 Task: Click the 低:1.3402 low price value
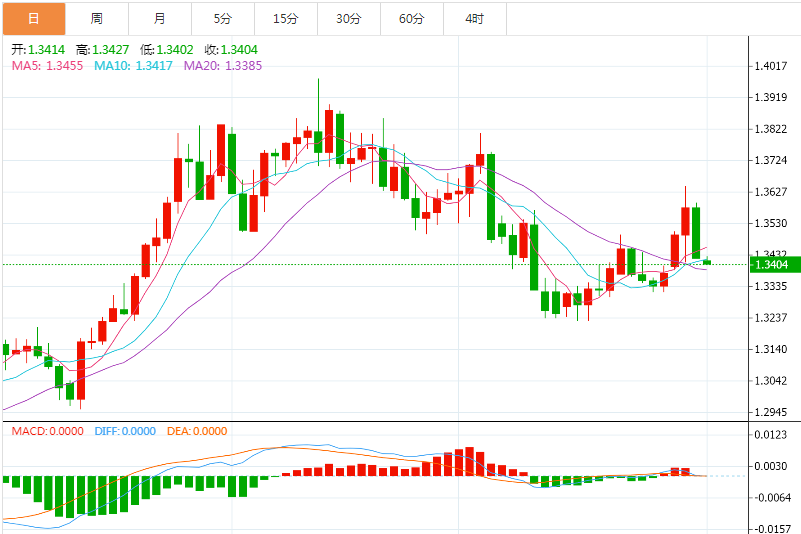point(167,50)
